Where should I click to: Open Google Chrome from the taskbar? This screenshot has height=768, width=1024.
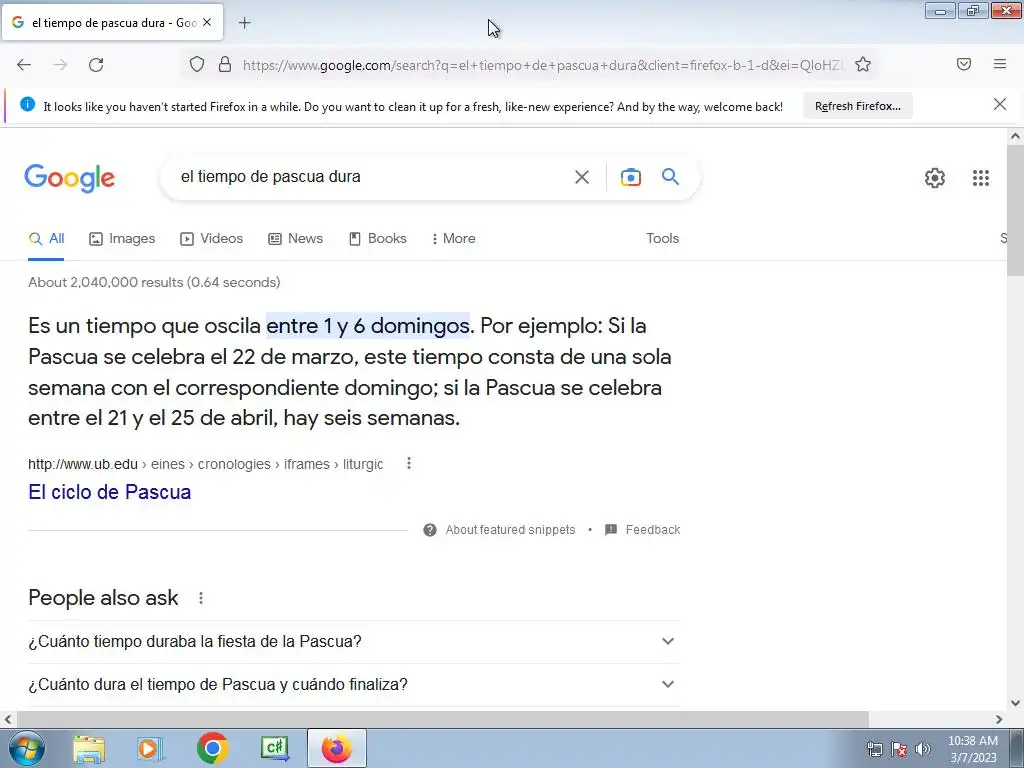click(x=212, y=748)
